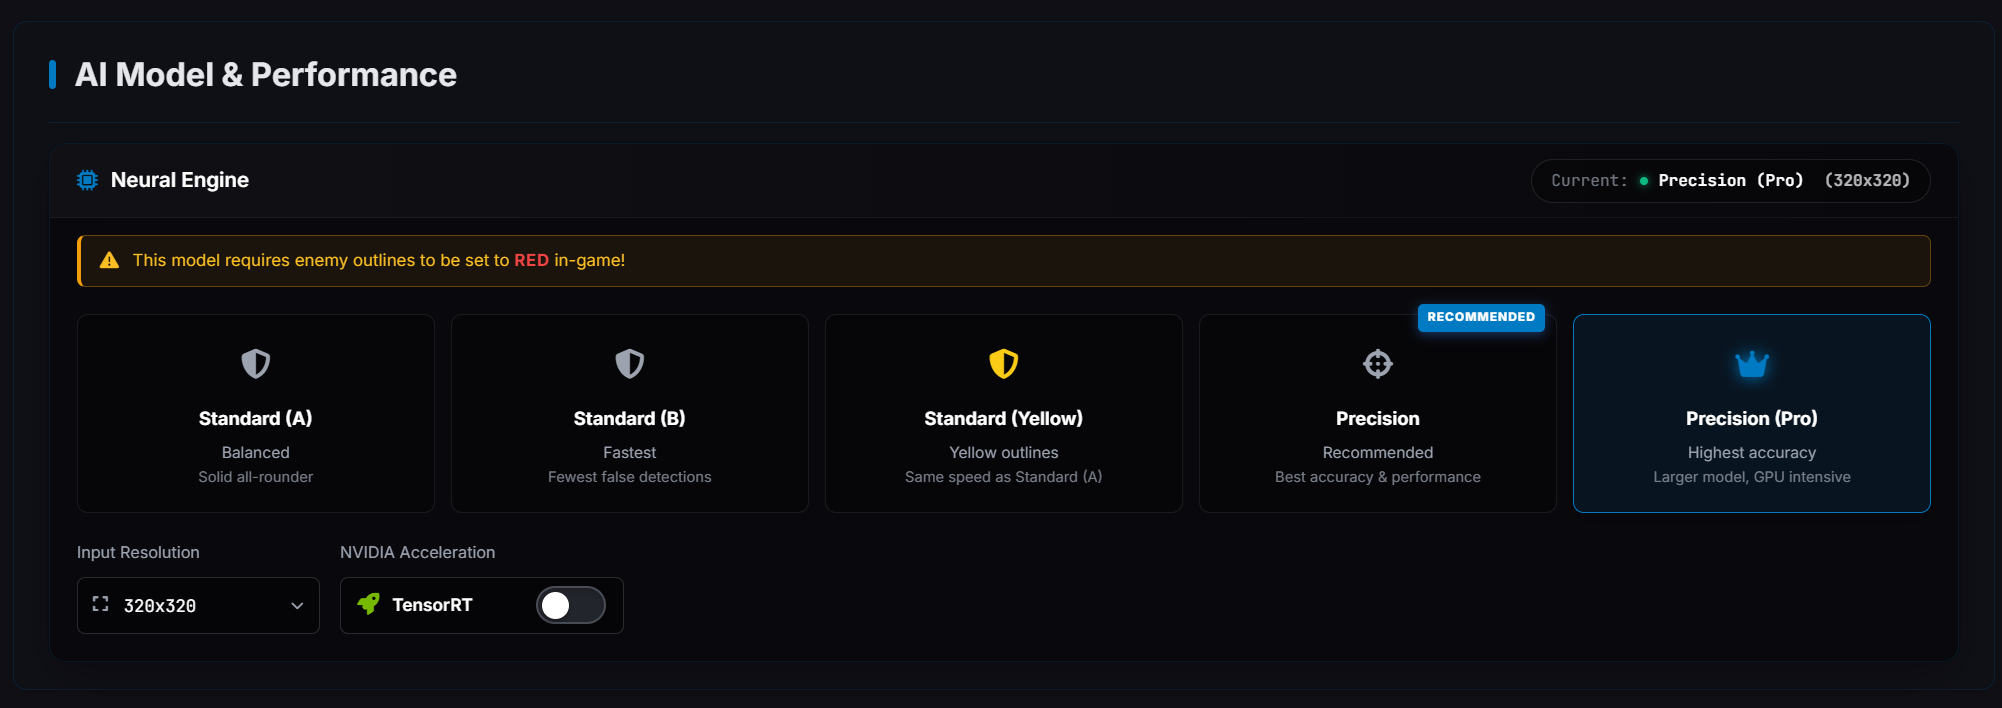Click the yellow warning triangle icon
The height and width of the screenshot is (708, 2002).
coord(110,260)
